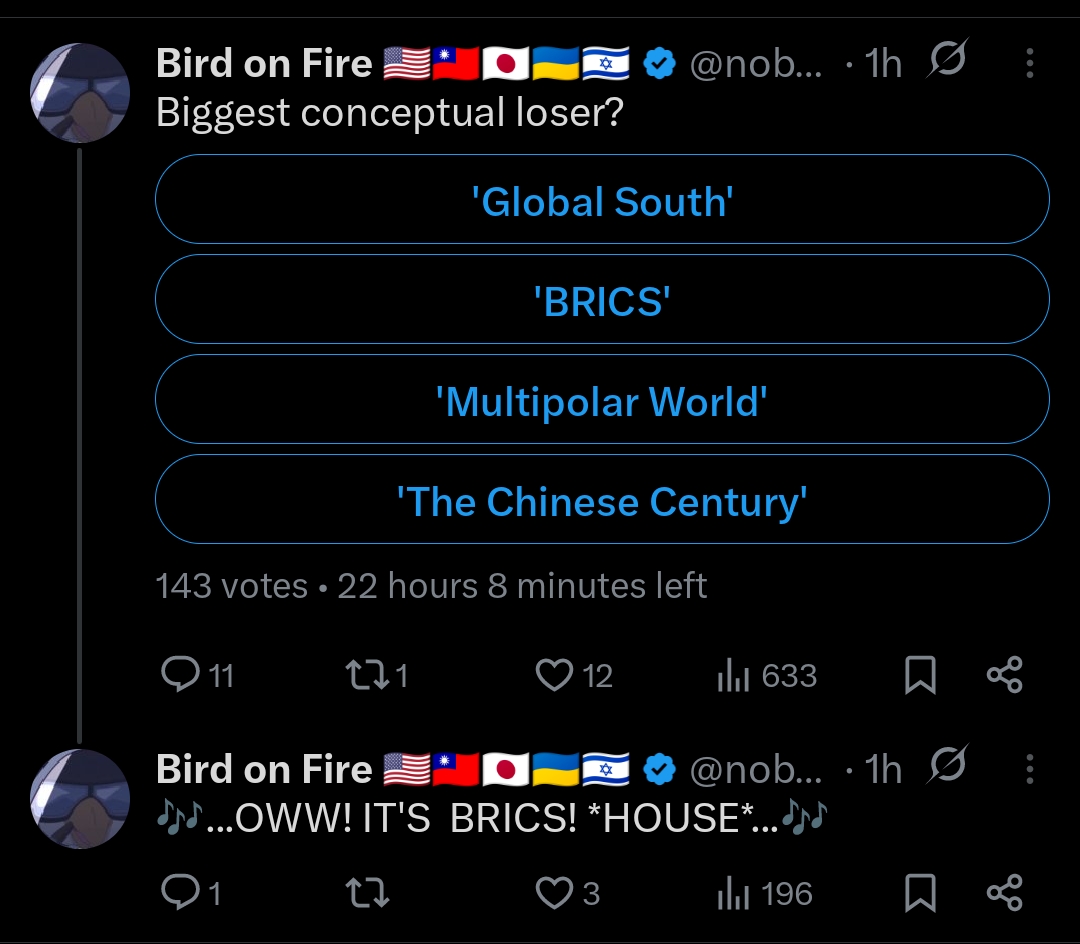Reply to the BRICS HOUSE tweet
The image size is (1080, 944).
click(181, 893)
